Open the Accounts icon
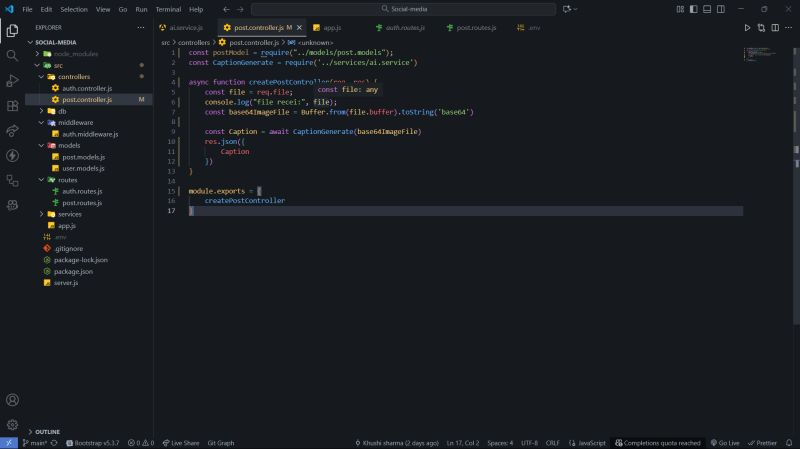This screenshot has width=800, height=449. [x=12, y=400]
